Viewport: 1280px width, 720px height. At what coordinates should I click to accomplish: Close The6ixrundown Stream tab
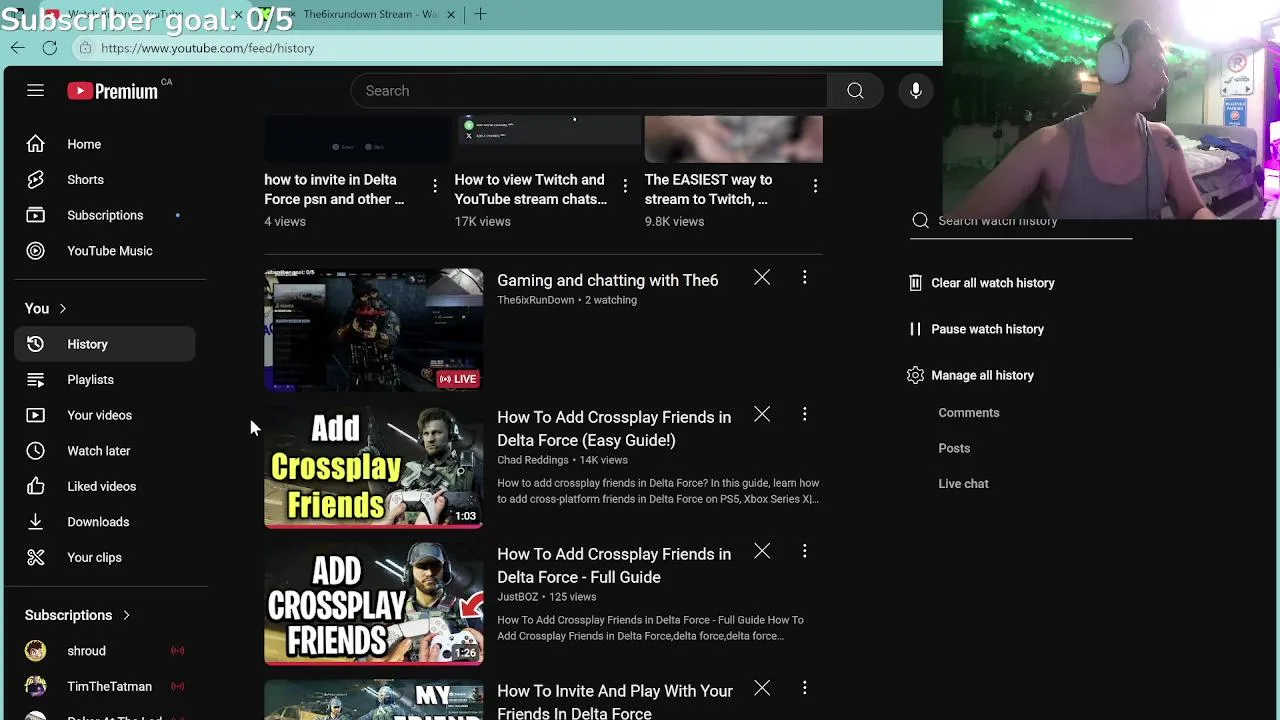pos(451,14)
